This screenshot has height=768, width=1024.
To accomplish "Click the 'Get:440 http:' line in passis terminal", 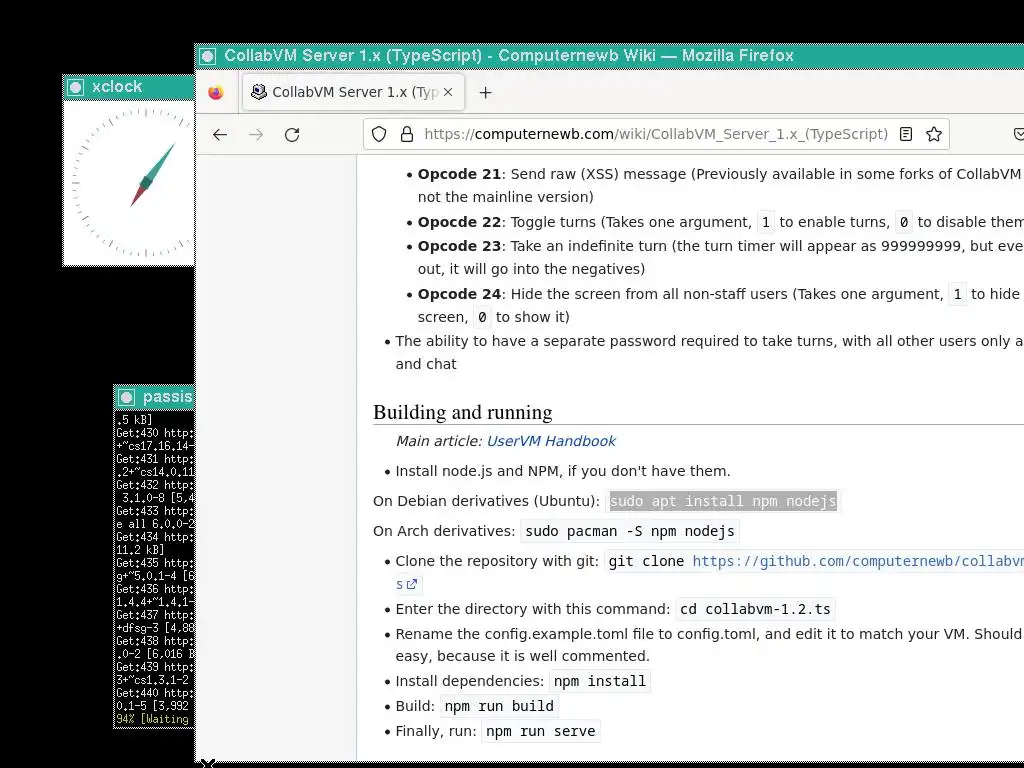I will tap(155, 693).
